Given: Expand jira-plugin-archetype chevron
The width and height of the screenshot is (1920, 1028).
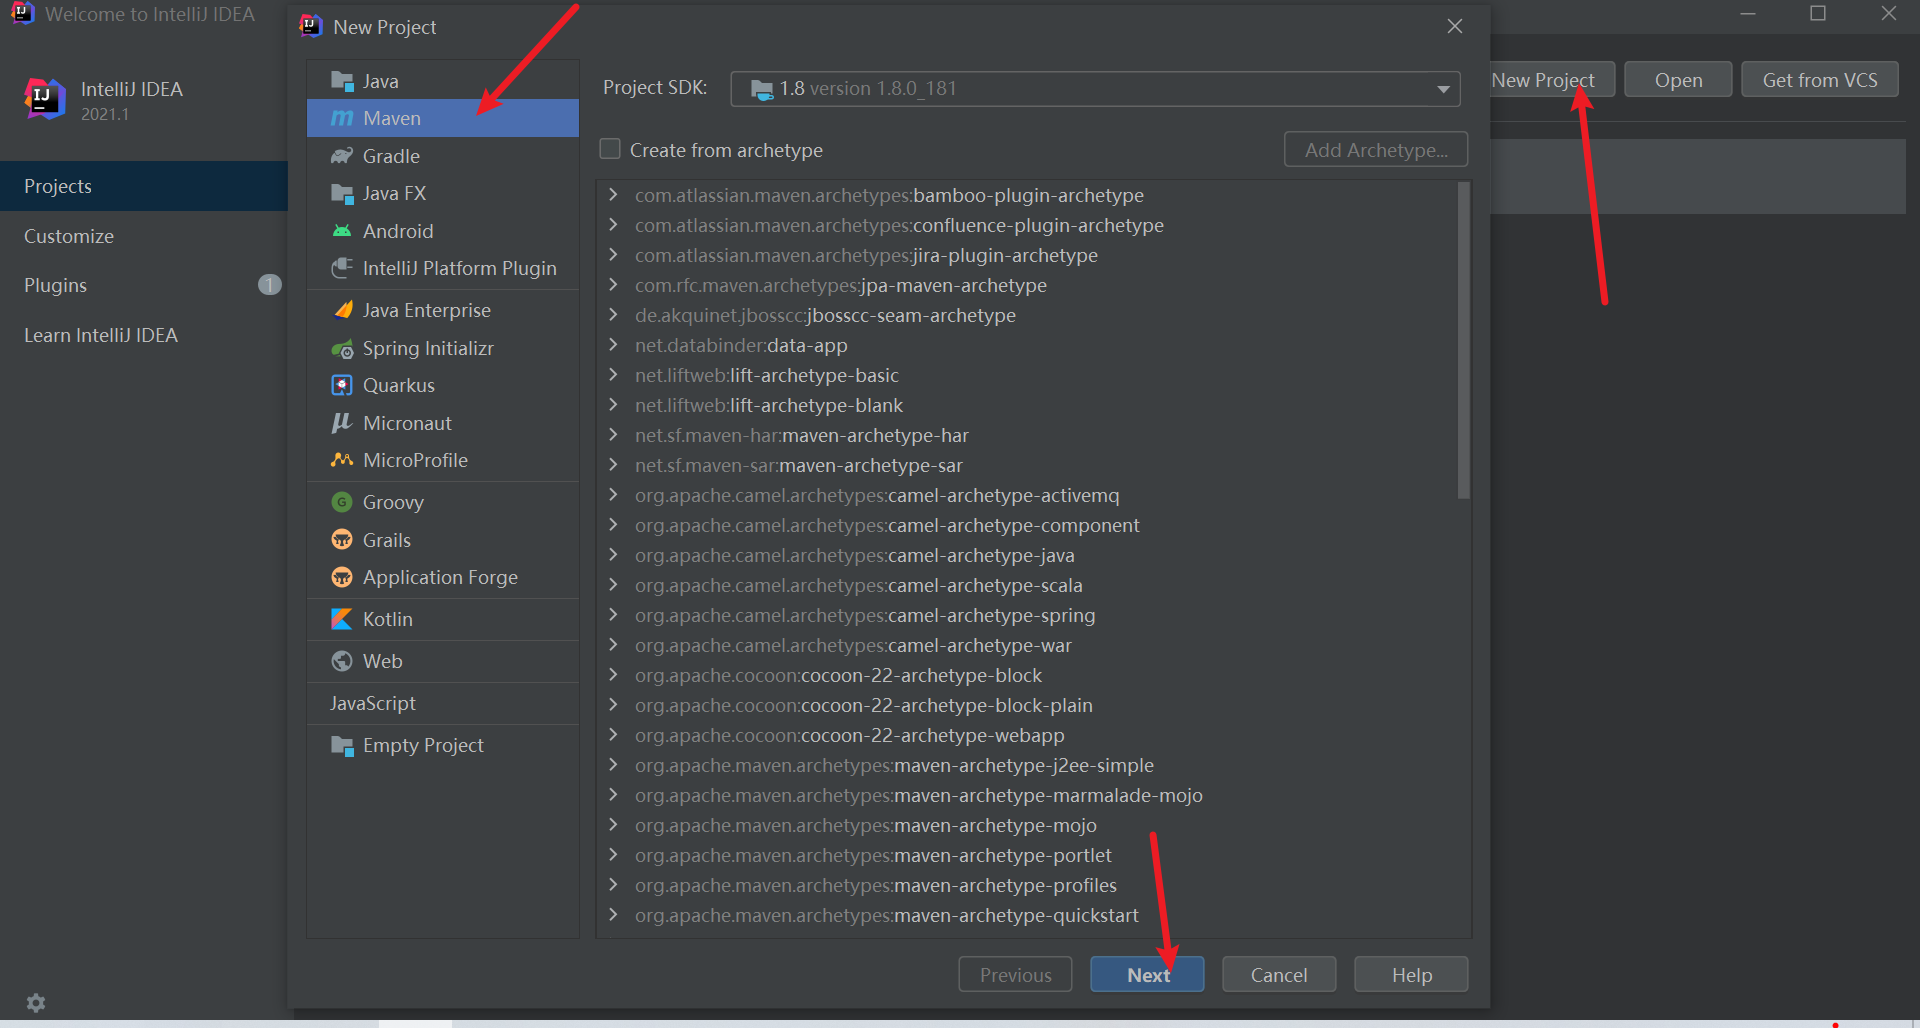Looking at the screenshot, I should (613, 254).
